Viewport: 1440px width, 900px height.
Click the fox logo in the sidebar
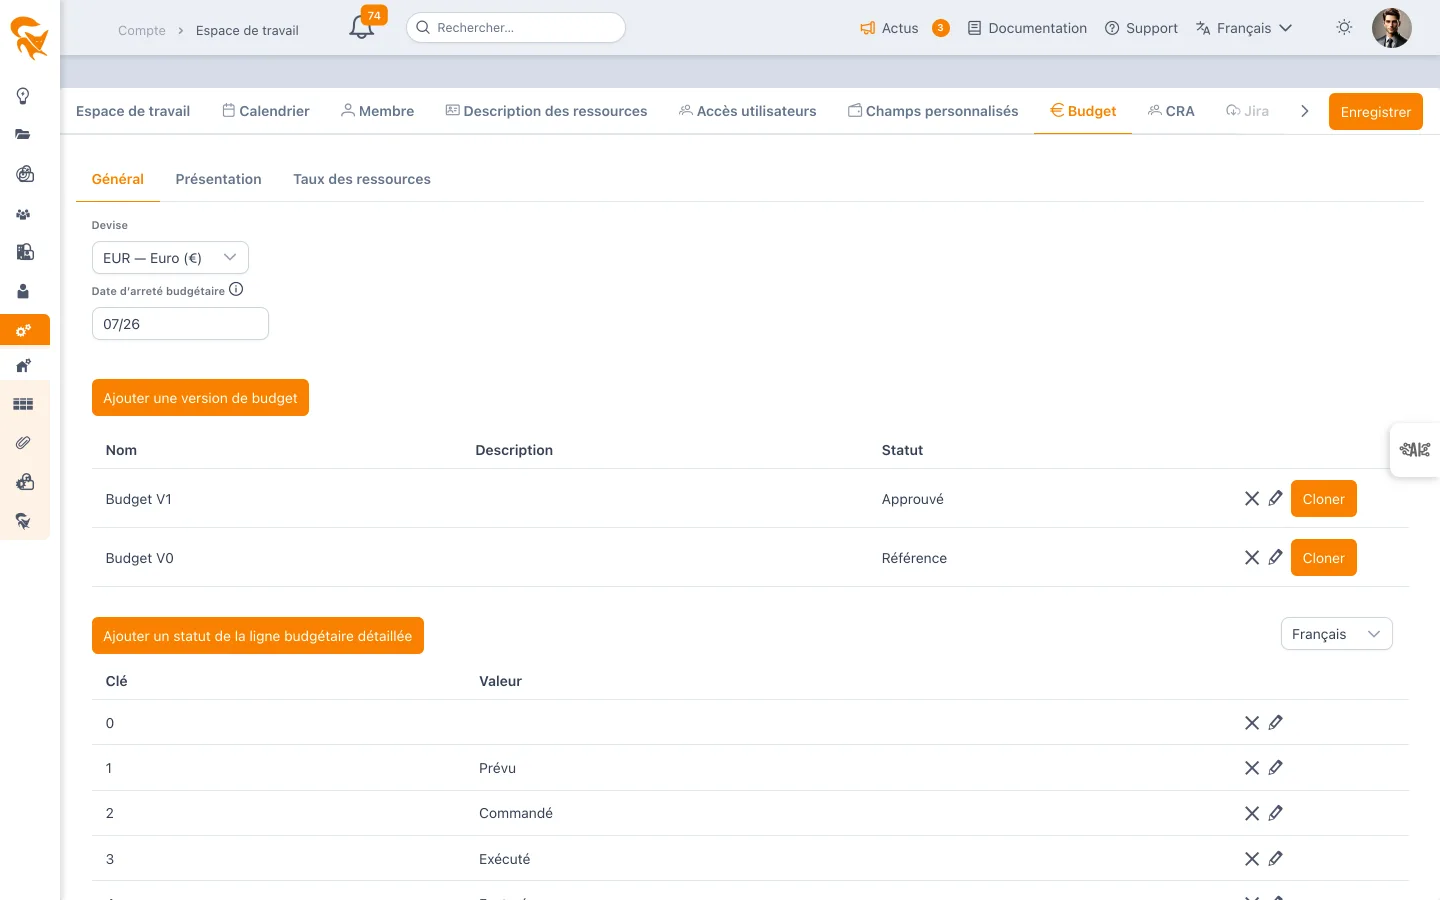pos(29,37)
